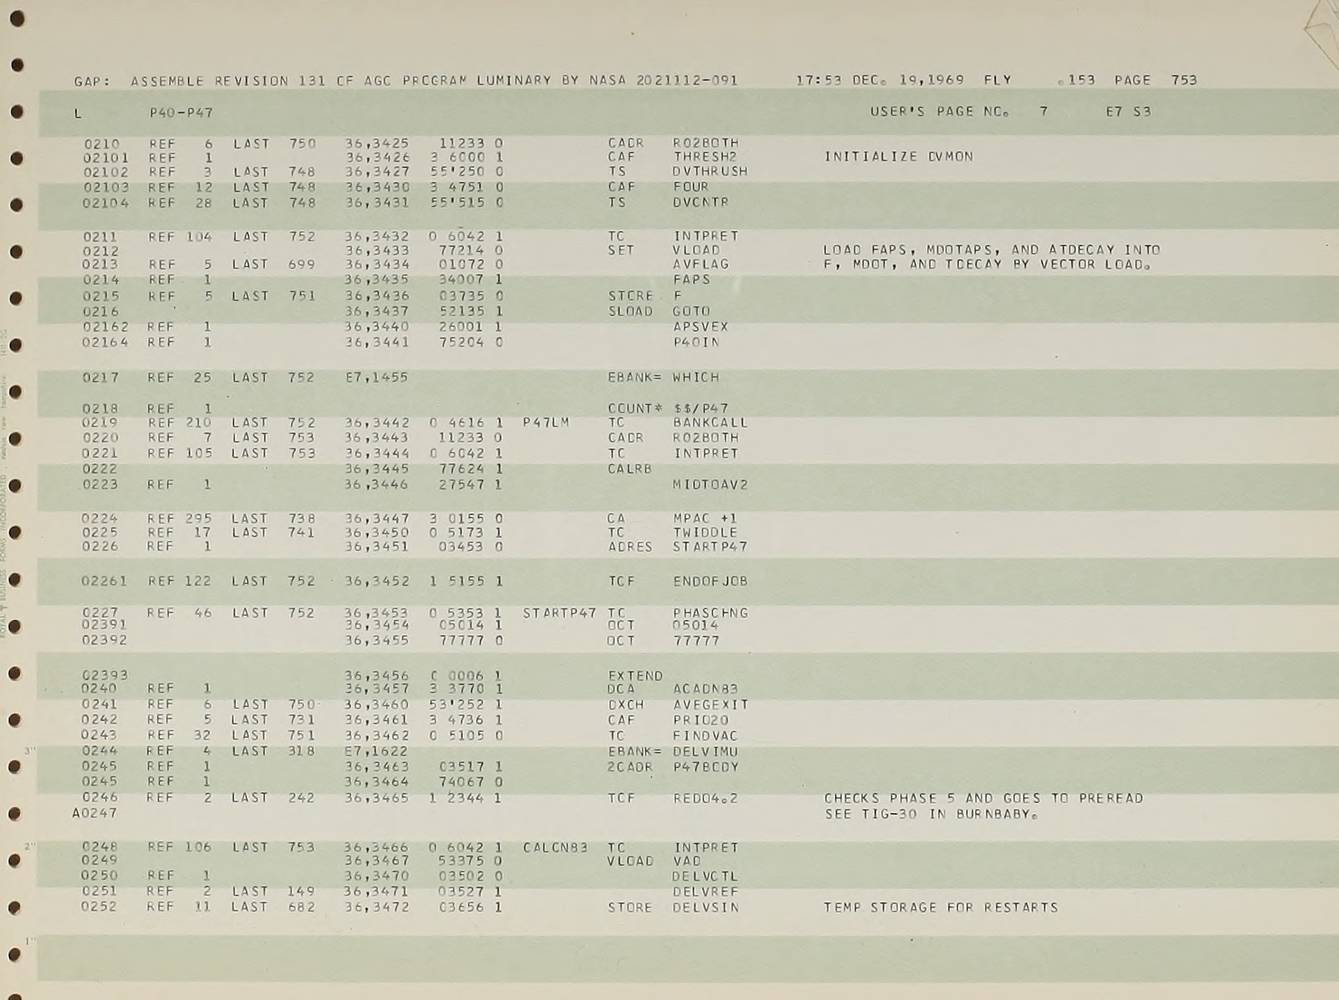Select the address 'E7,1622'

coord(377,751)
